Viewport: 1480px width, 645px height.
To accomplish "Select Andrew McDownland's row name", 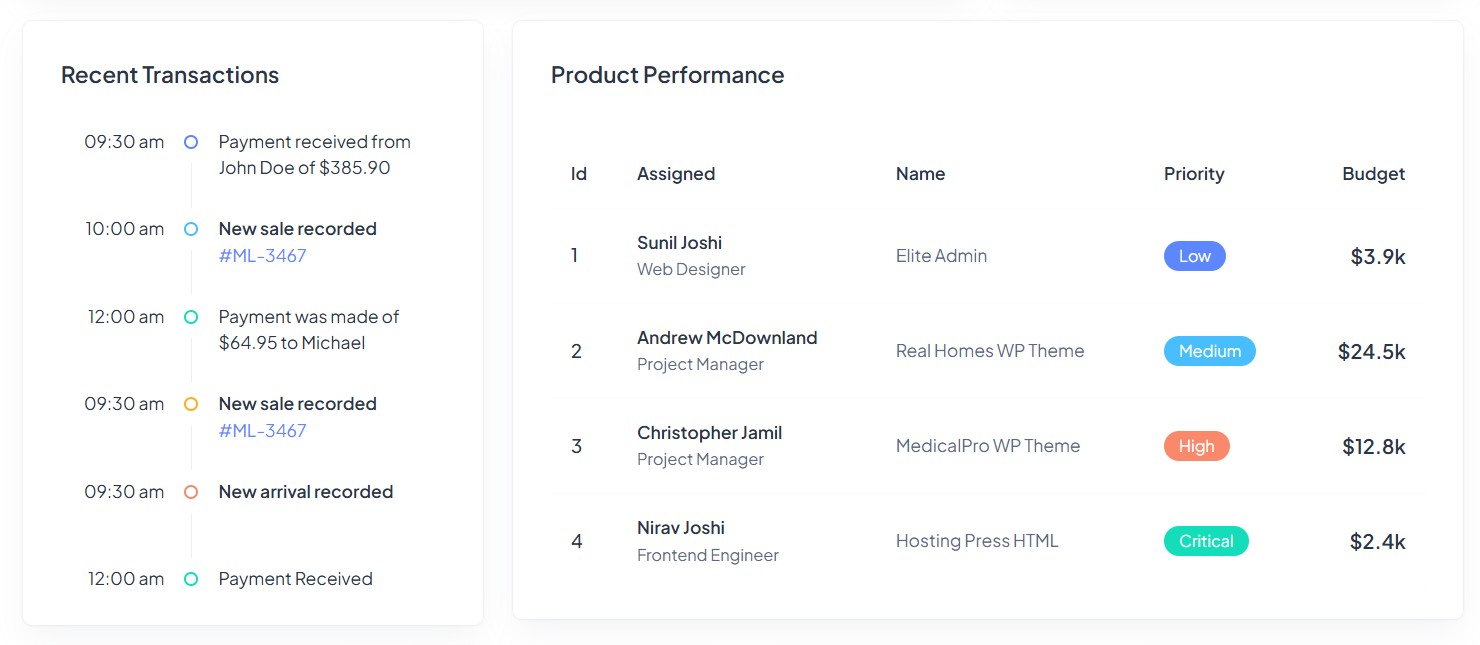I will pyautogui.click(x=727, y=338).
